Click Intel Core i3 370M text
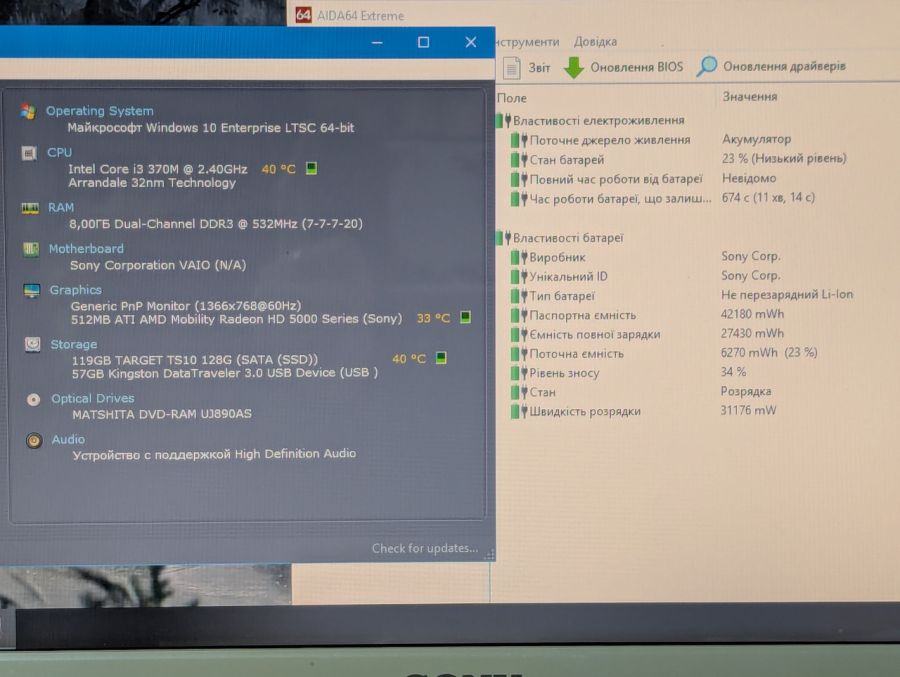The image size is (900, 677). [x=158, y=169]
